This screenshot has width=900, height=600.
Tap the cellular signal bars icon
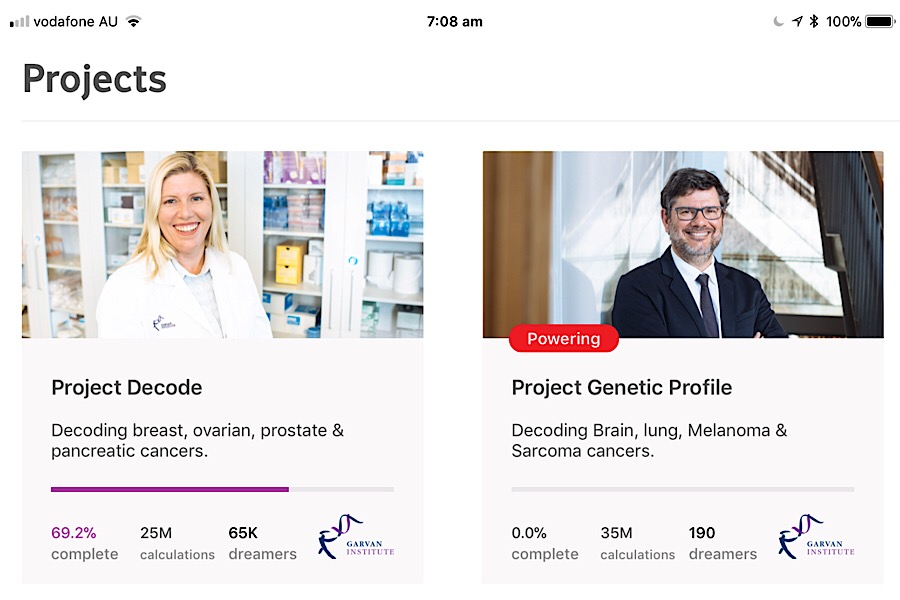(x=19, y=21)
